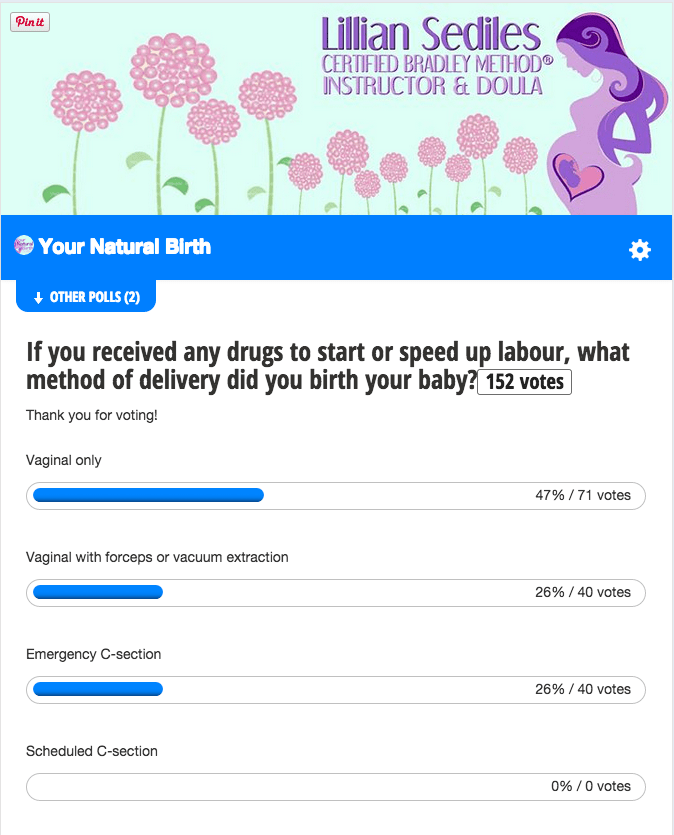The image size is (674, 835).
Task: Select the "Vaginal only" option label
Action: 64,461
